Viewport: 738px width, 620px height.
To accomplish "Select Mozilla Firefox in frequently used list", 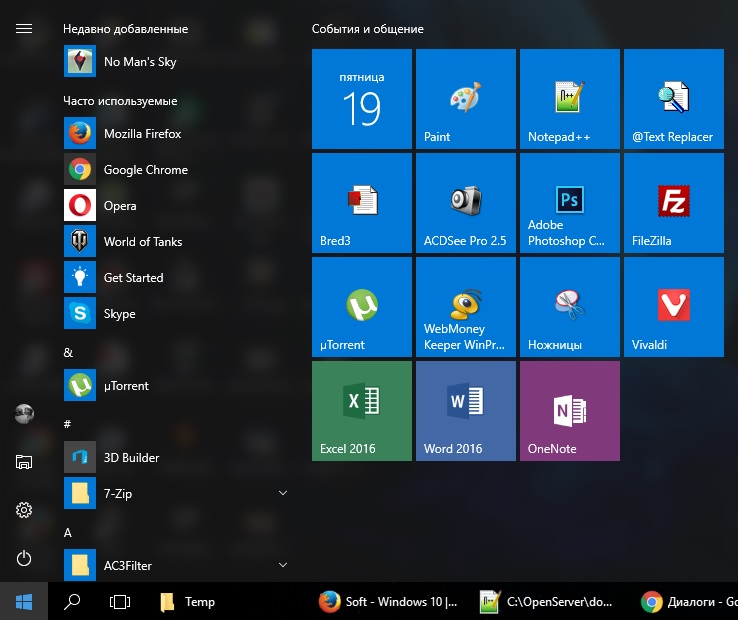I will tap(142, 134).
